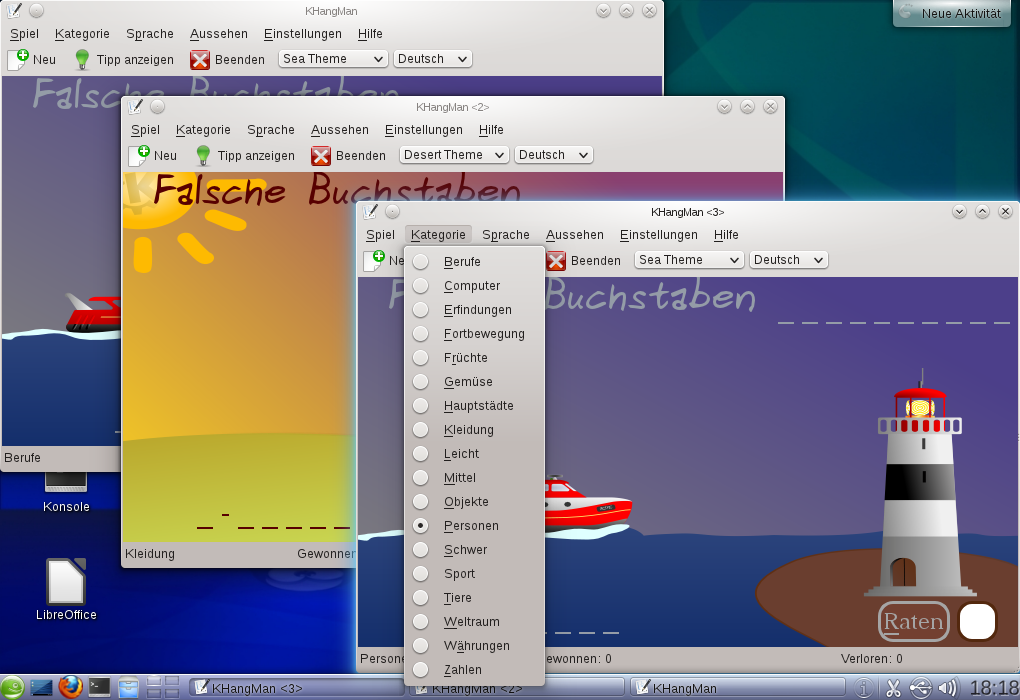1020x700 pixels.
Task: Click Tipp anzeigen lightbulb in rear KHangMan window
Action: [x=82, y=59]
